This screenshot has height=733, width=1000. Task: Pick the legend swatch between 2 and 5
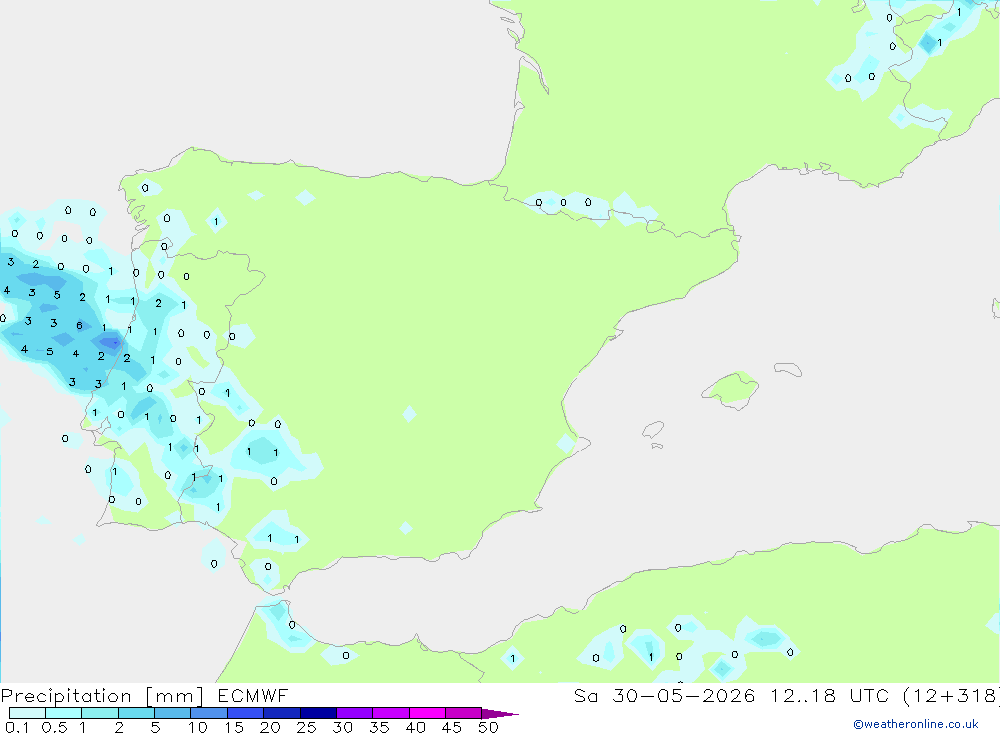pos(136,713)
